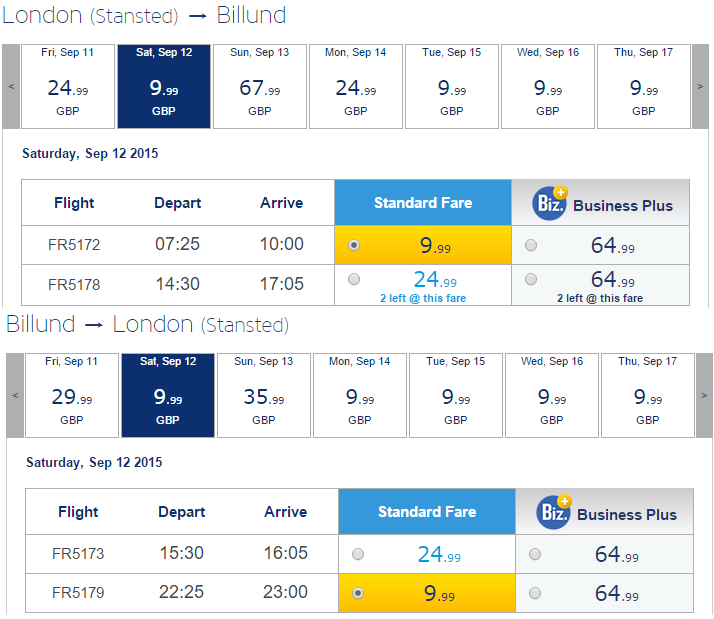
Task: Pick outbound Fri, Sep 11 date tab
Action: click(x=68, y=86)
